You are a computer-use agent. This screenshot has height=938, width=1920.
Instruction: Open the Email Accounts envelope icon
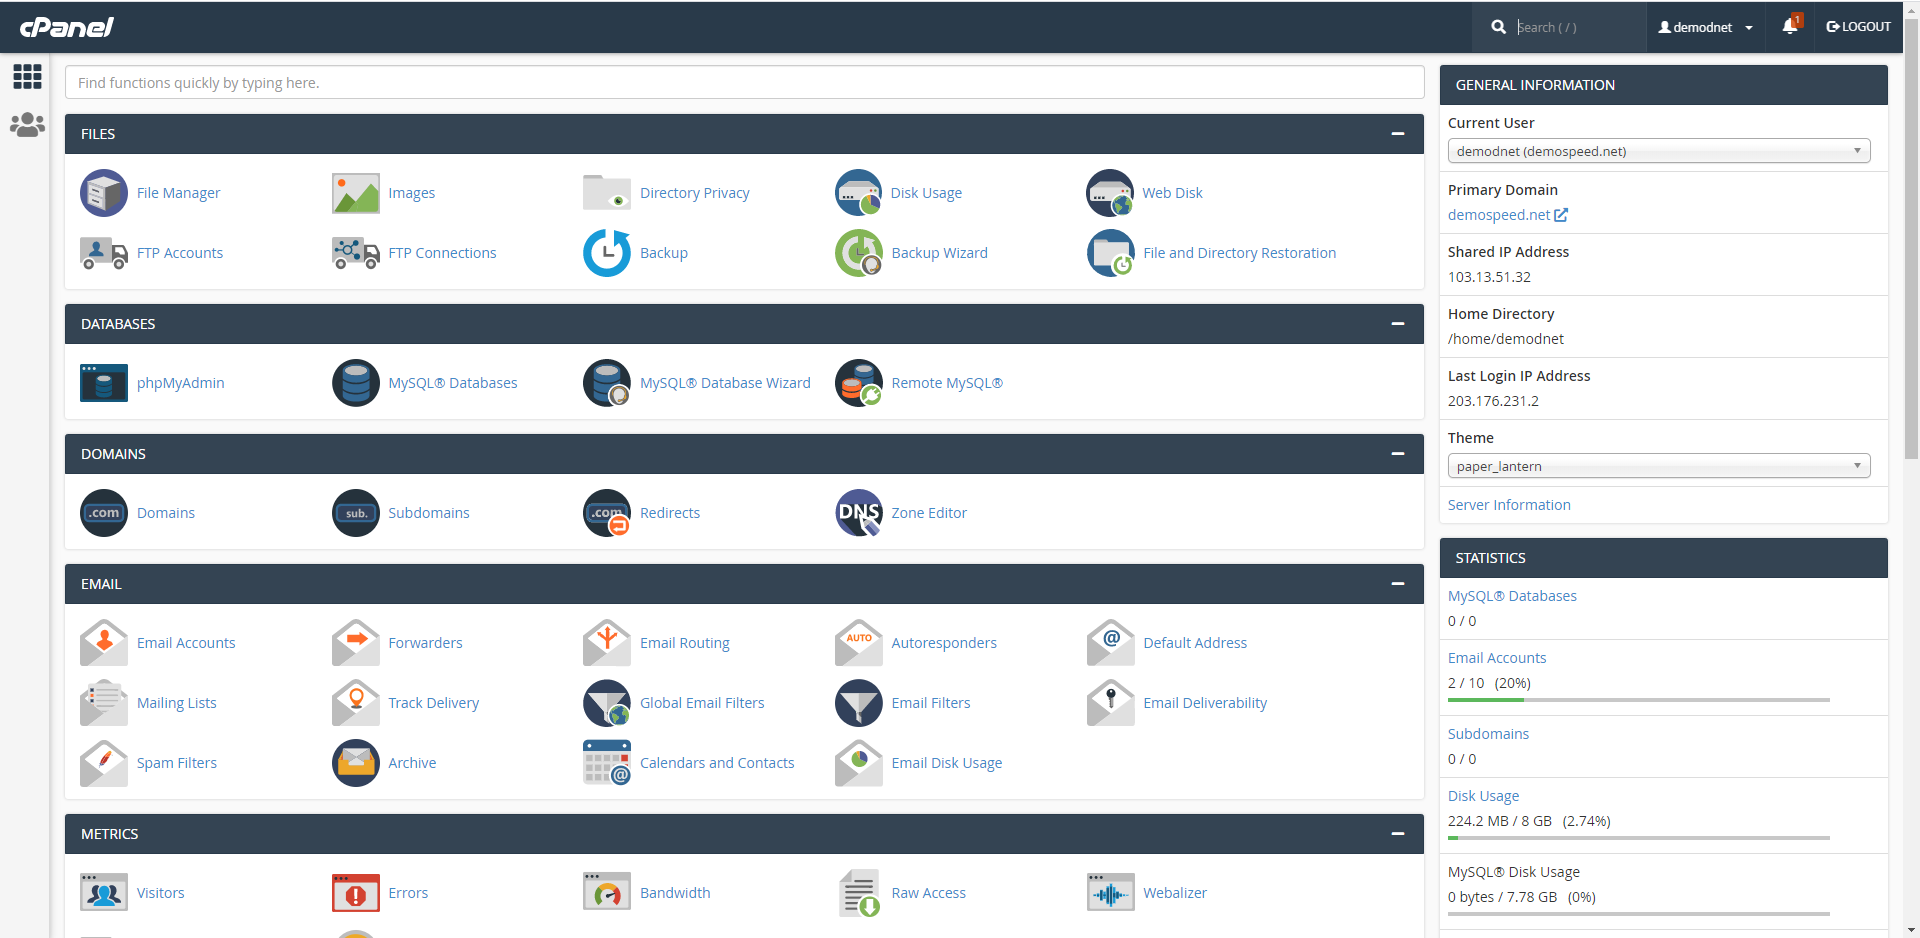coord(104,643)
